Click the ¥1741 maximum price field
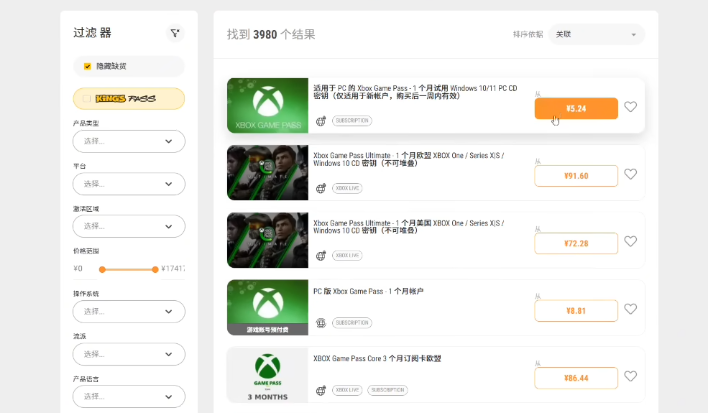This screenshot has width=708, height=413. (x=173, y=269)
